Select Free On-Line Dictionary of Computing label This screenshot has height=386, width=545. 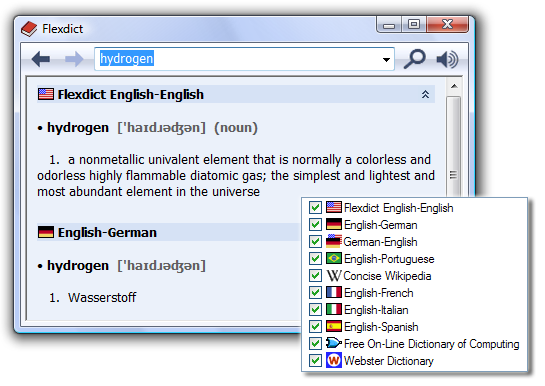point(431,344)
